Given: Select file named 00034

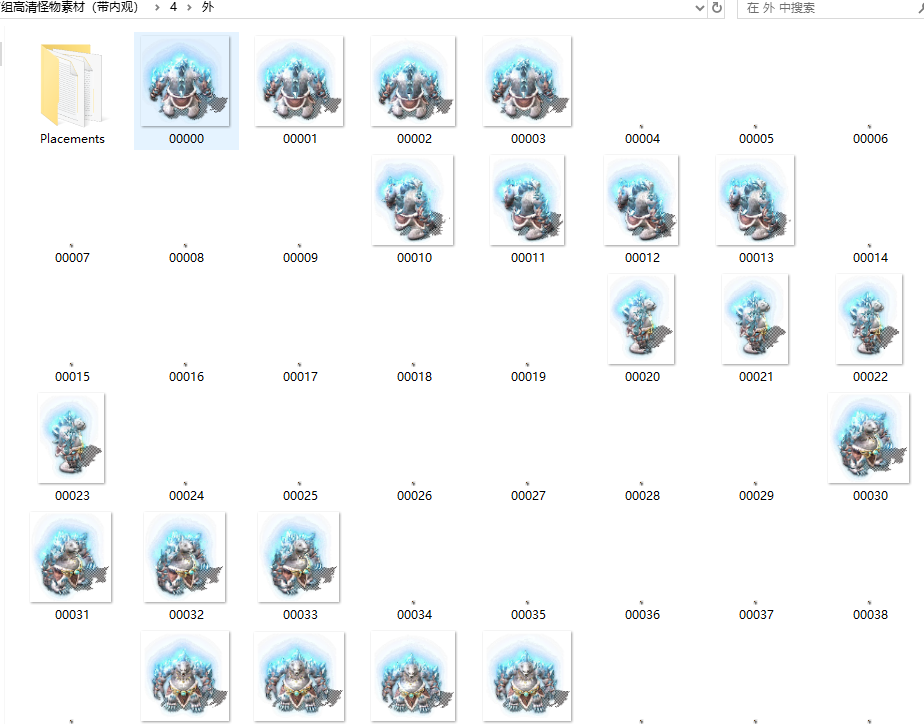Looking at the screenshot, I should point(414,614).
